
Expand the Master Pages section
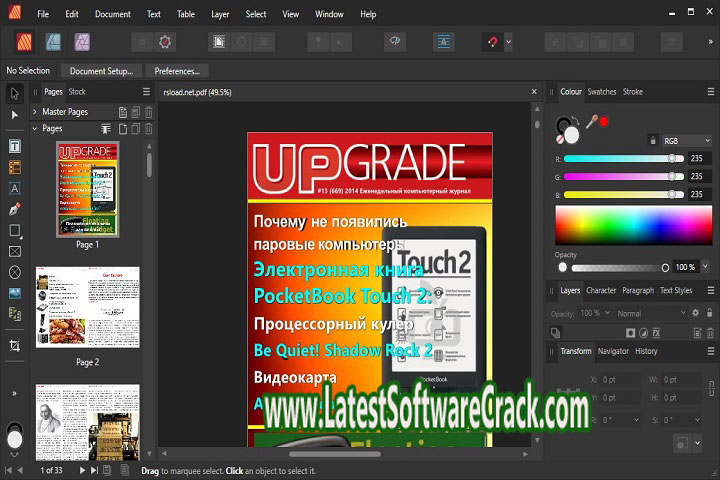coord(34,112)
